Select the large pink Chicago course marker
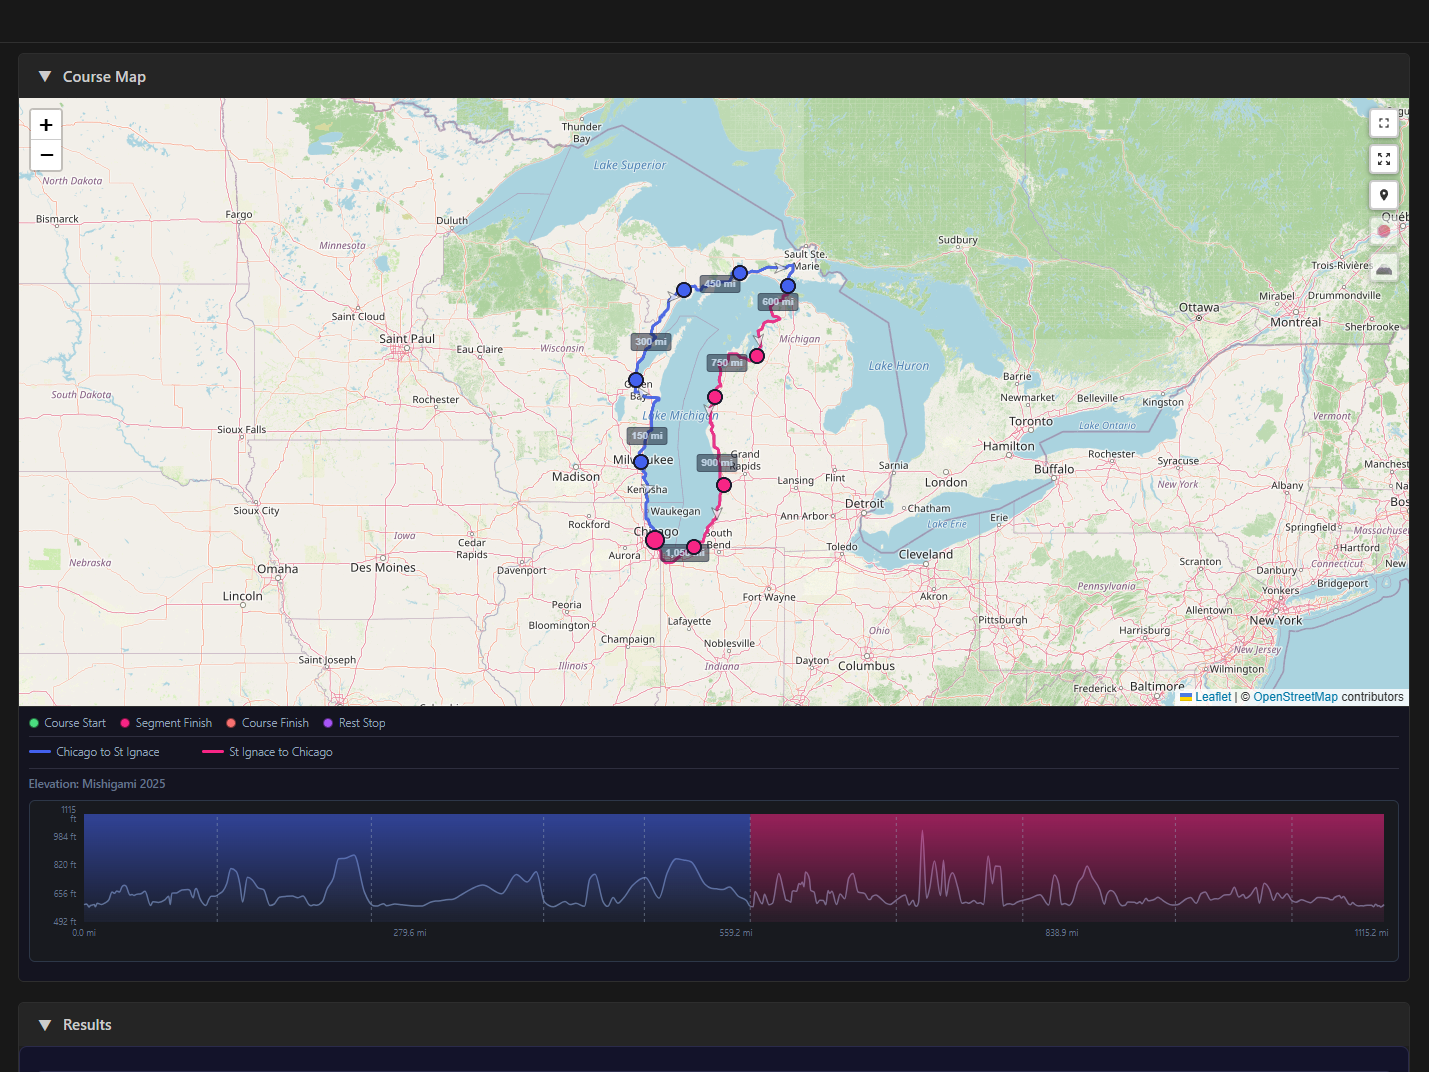Screen dimensions: 1429x1072 655,540
